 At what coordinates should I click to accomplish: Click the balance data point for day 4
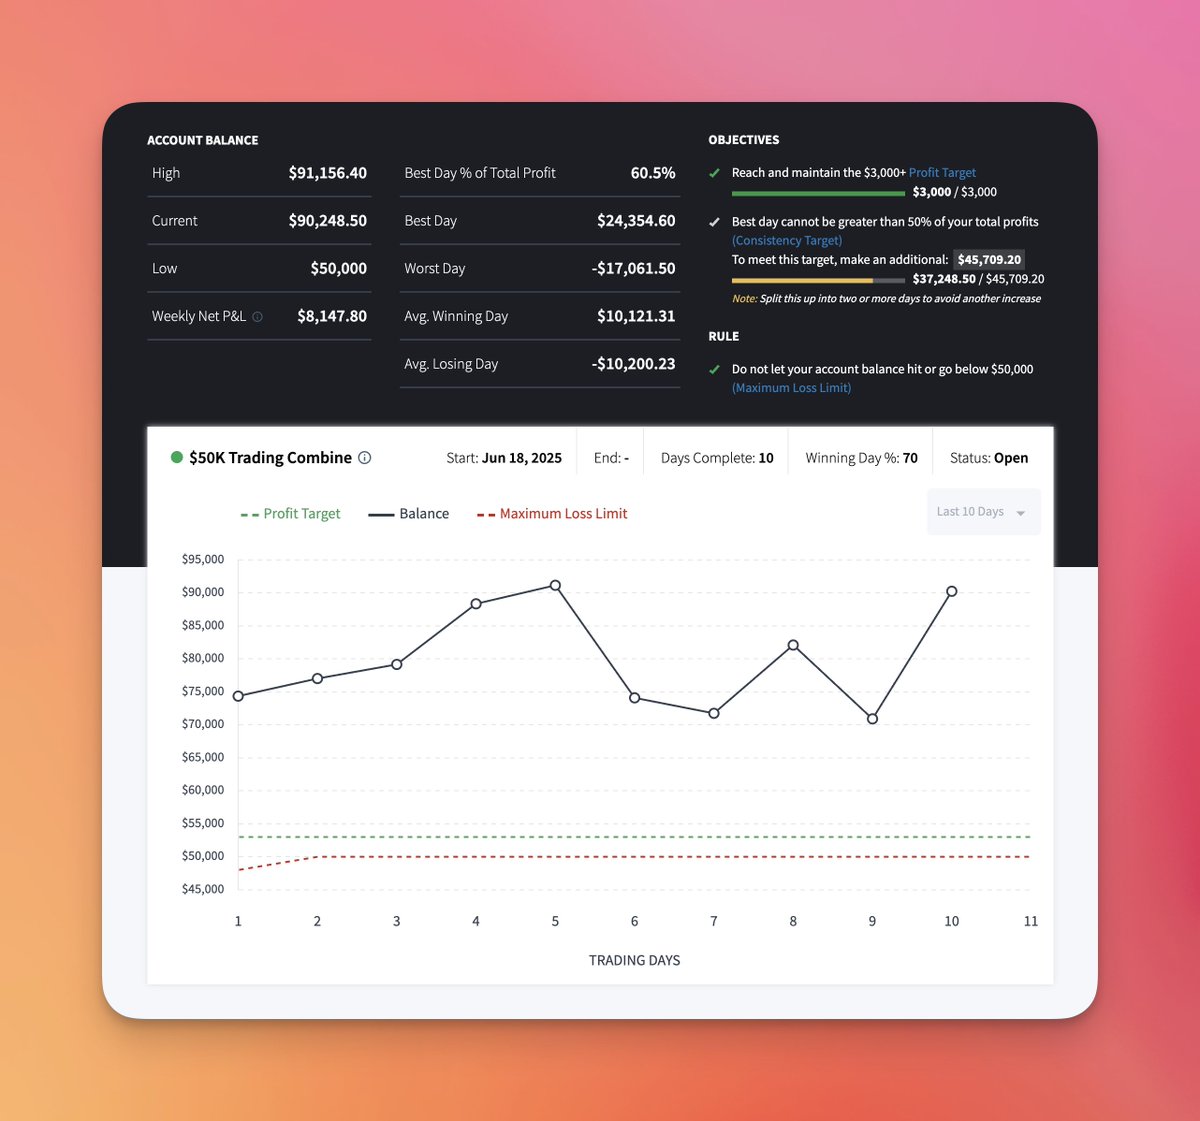(476, 604)
